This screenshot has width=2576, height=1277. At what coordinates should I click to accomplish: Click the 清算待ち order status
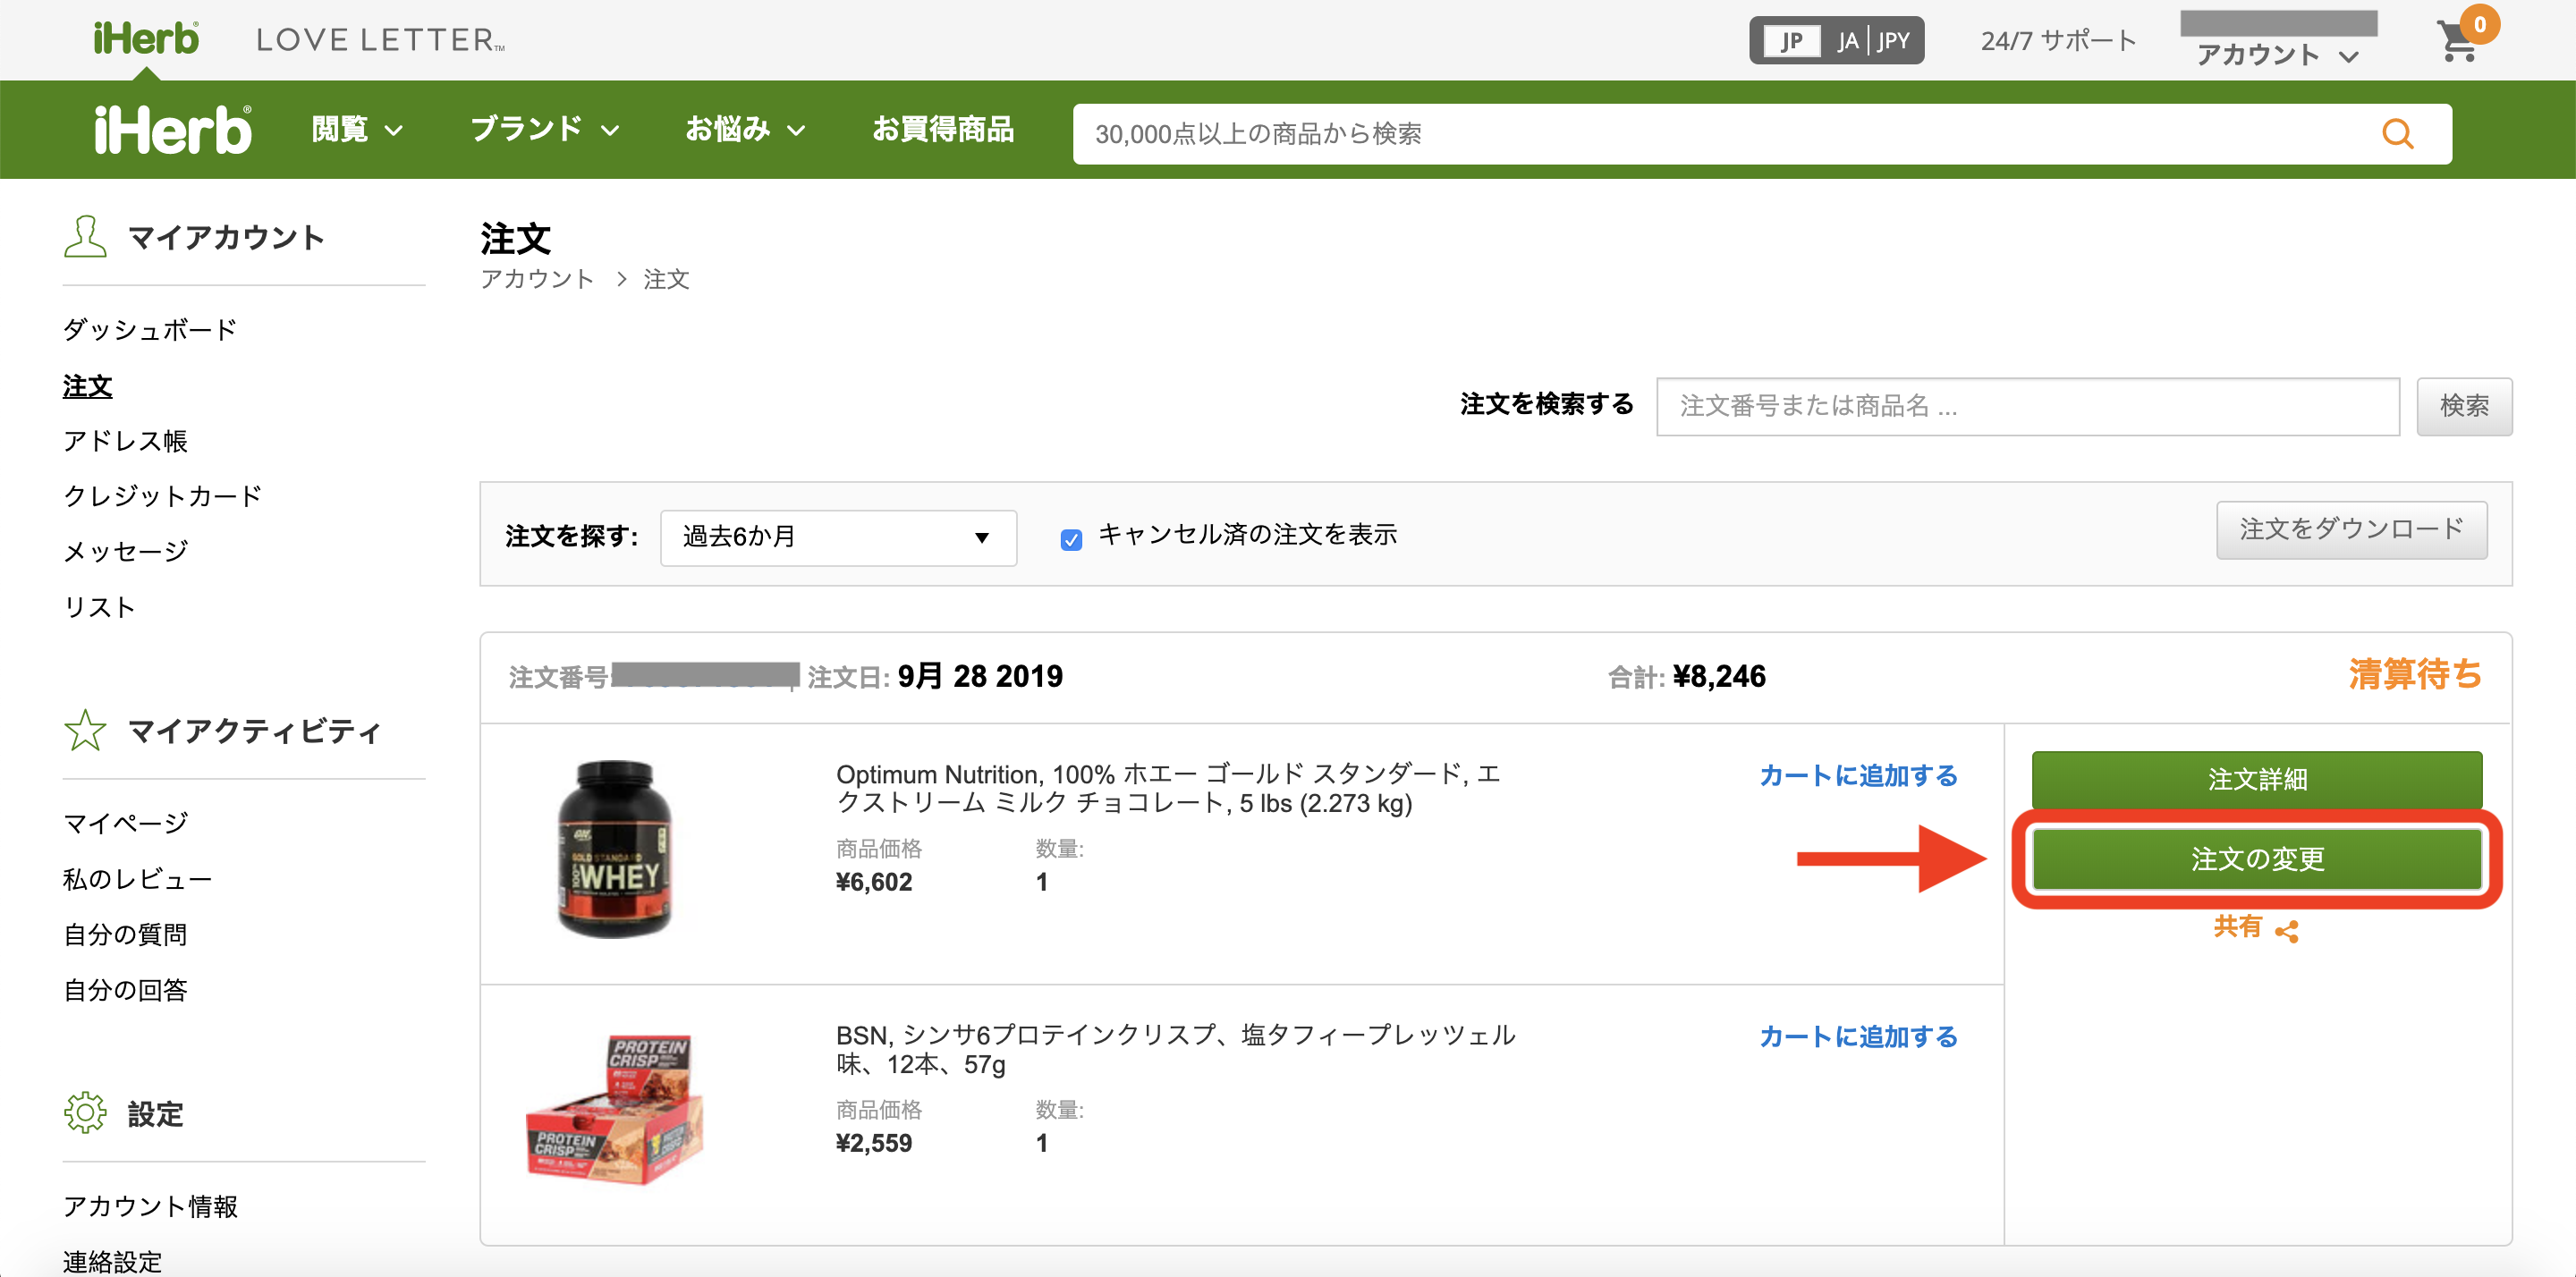click(2415, 675)
